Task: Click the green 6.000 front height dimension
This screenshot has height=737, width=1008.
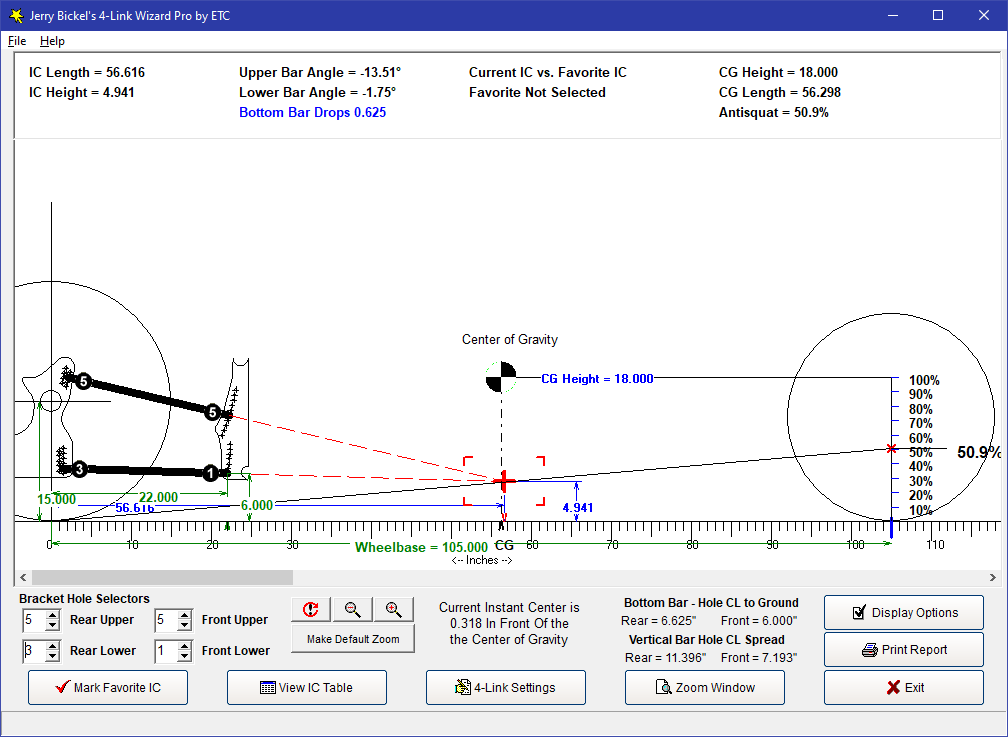Action: (x=257, y=505)
